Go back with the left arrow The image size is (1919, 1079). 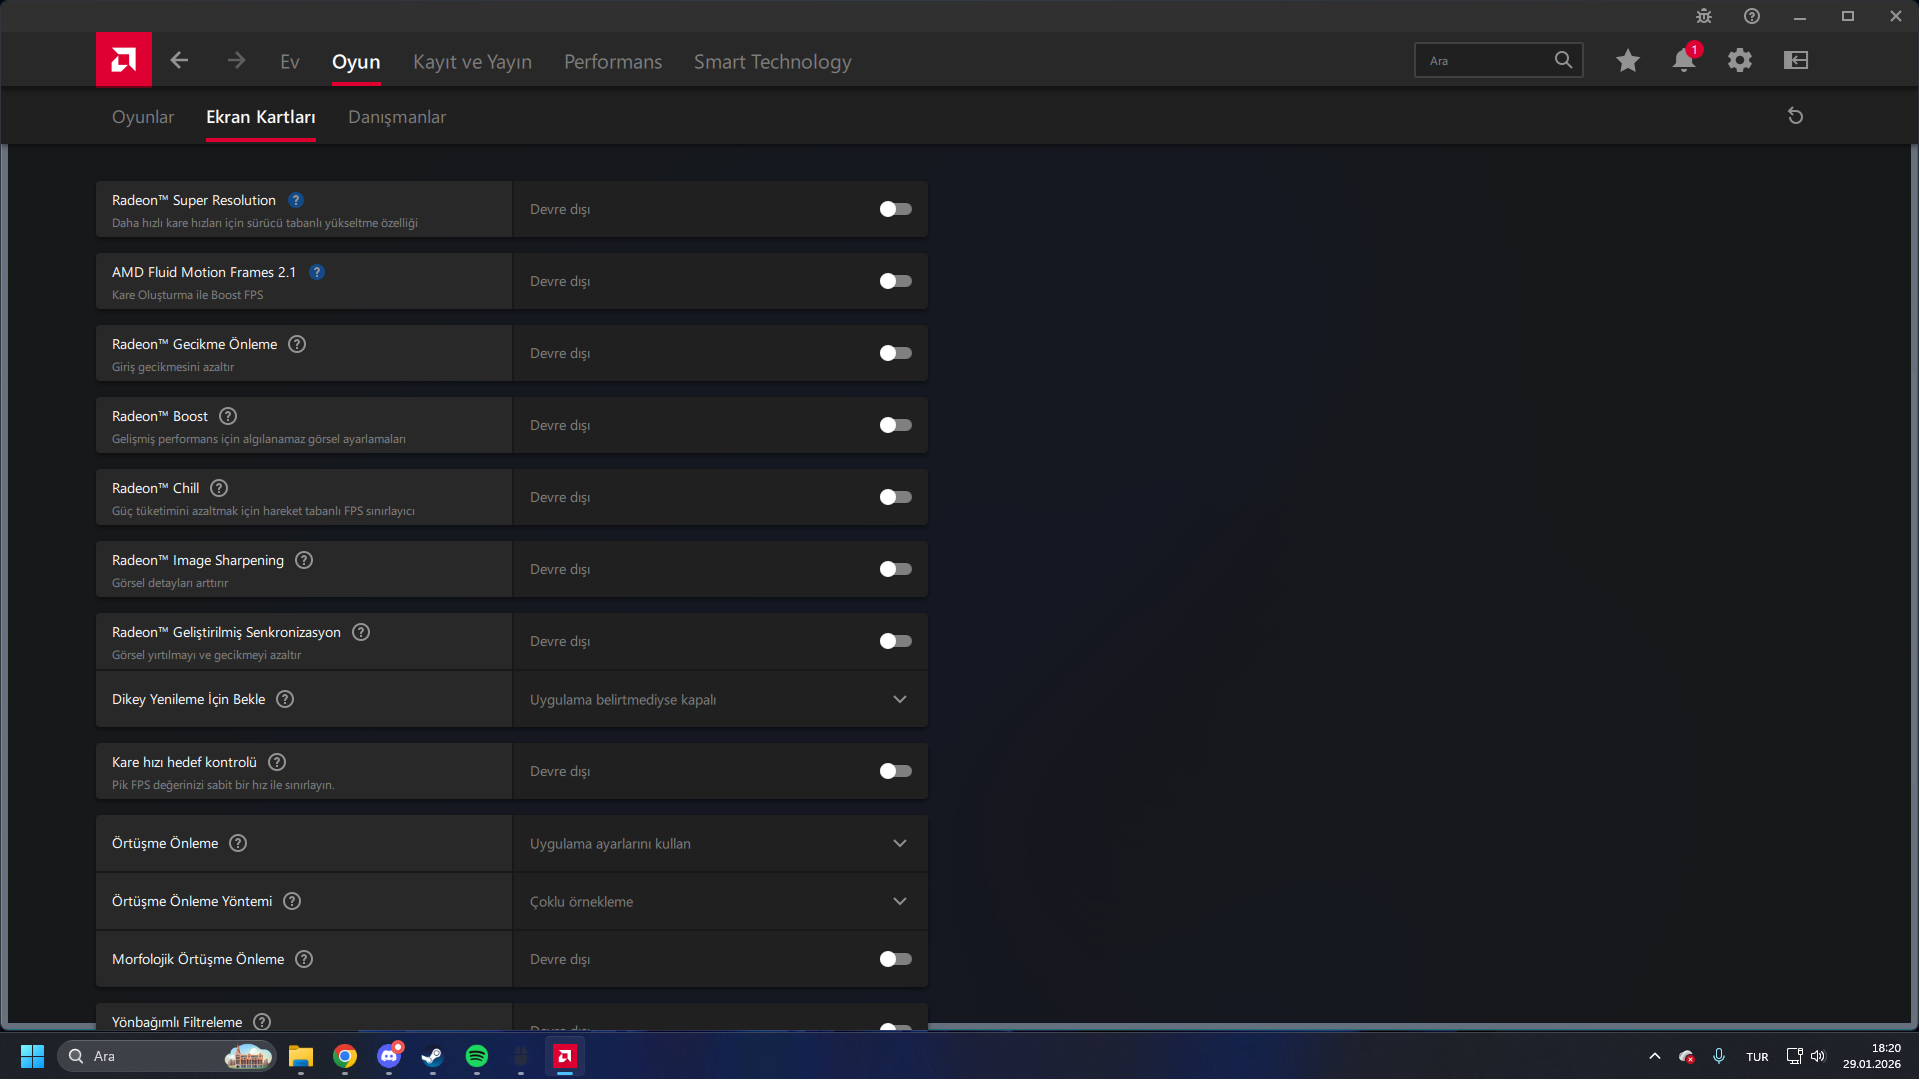click(179, 61)
